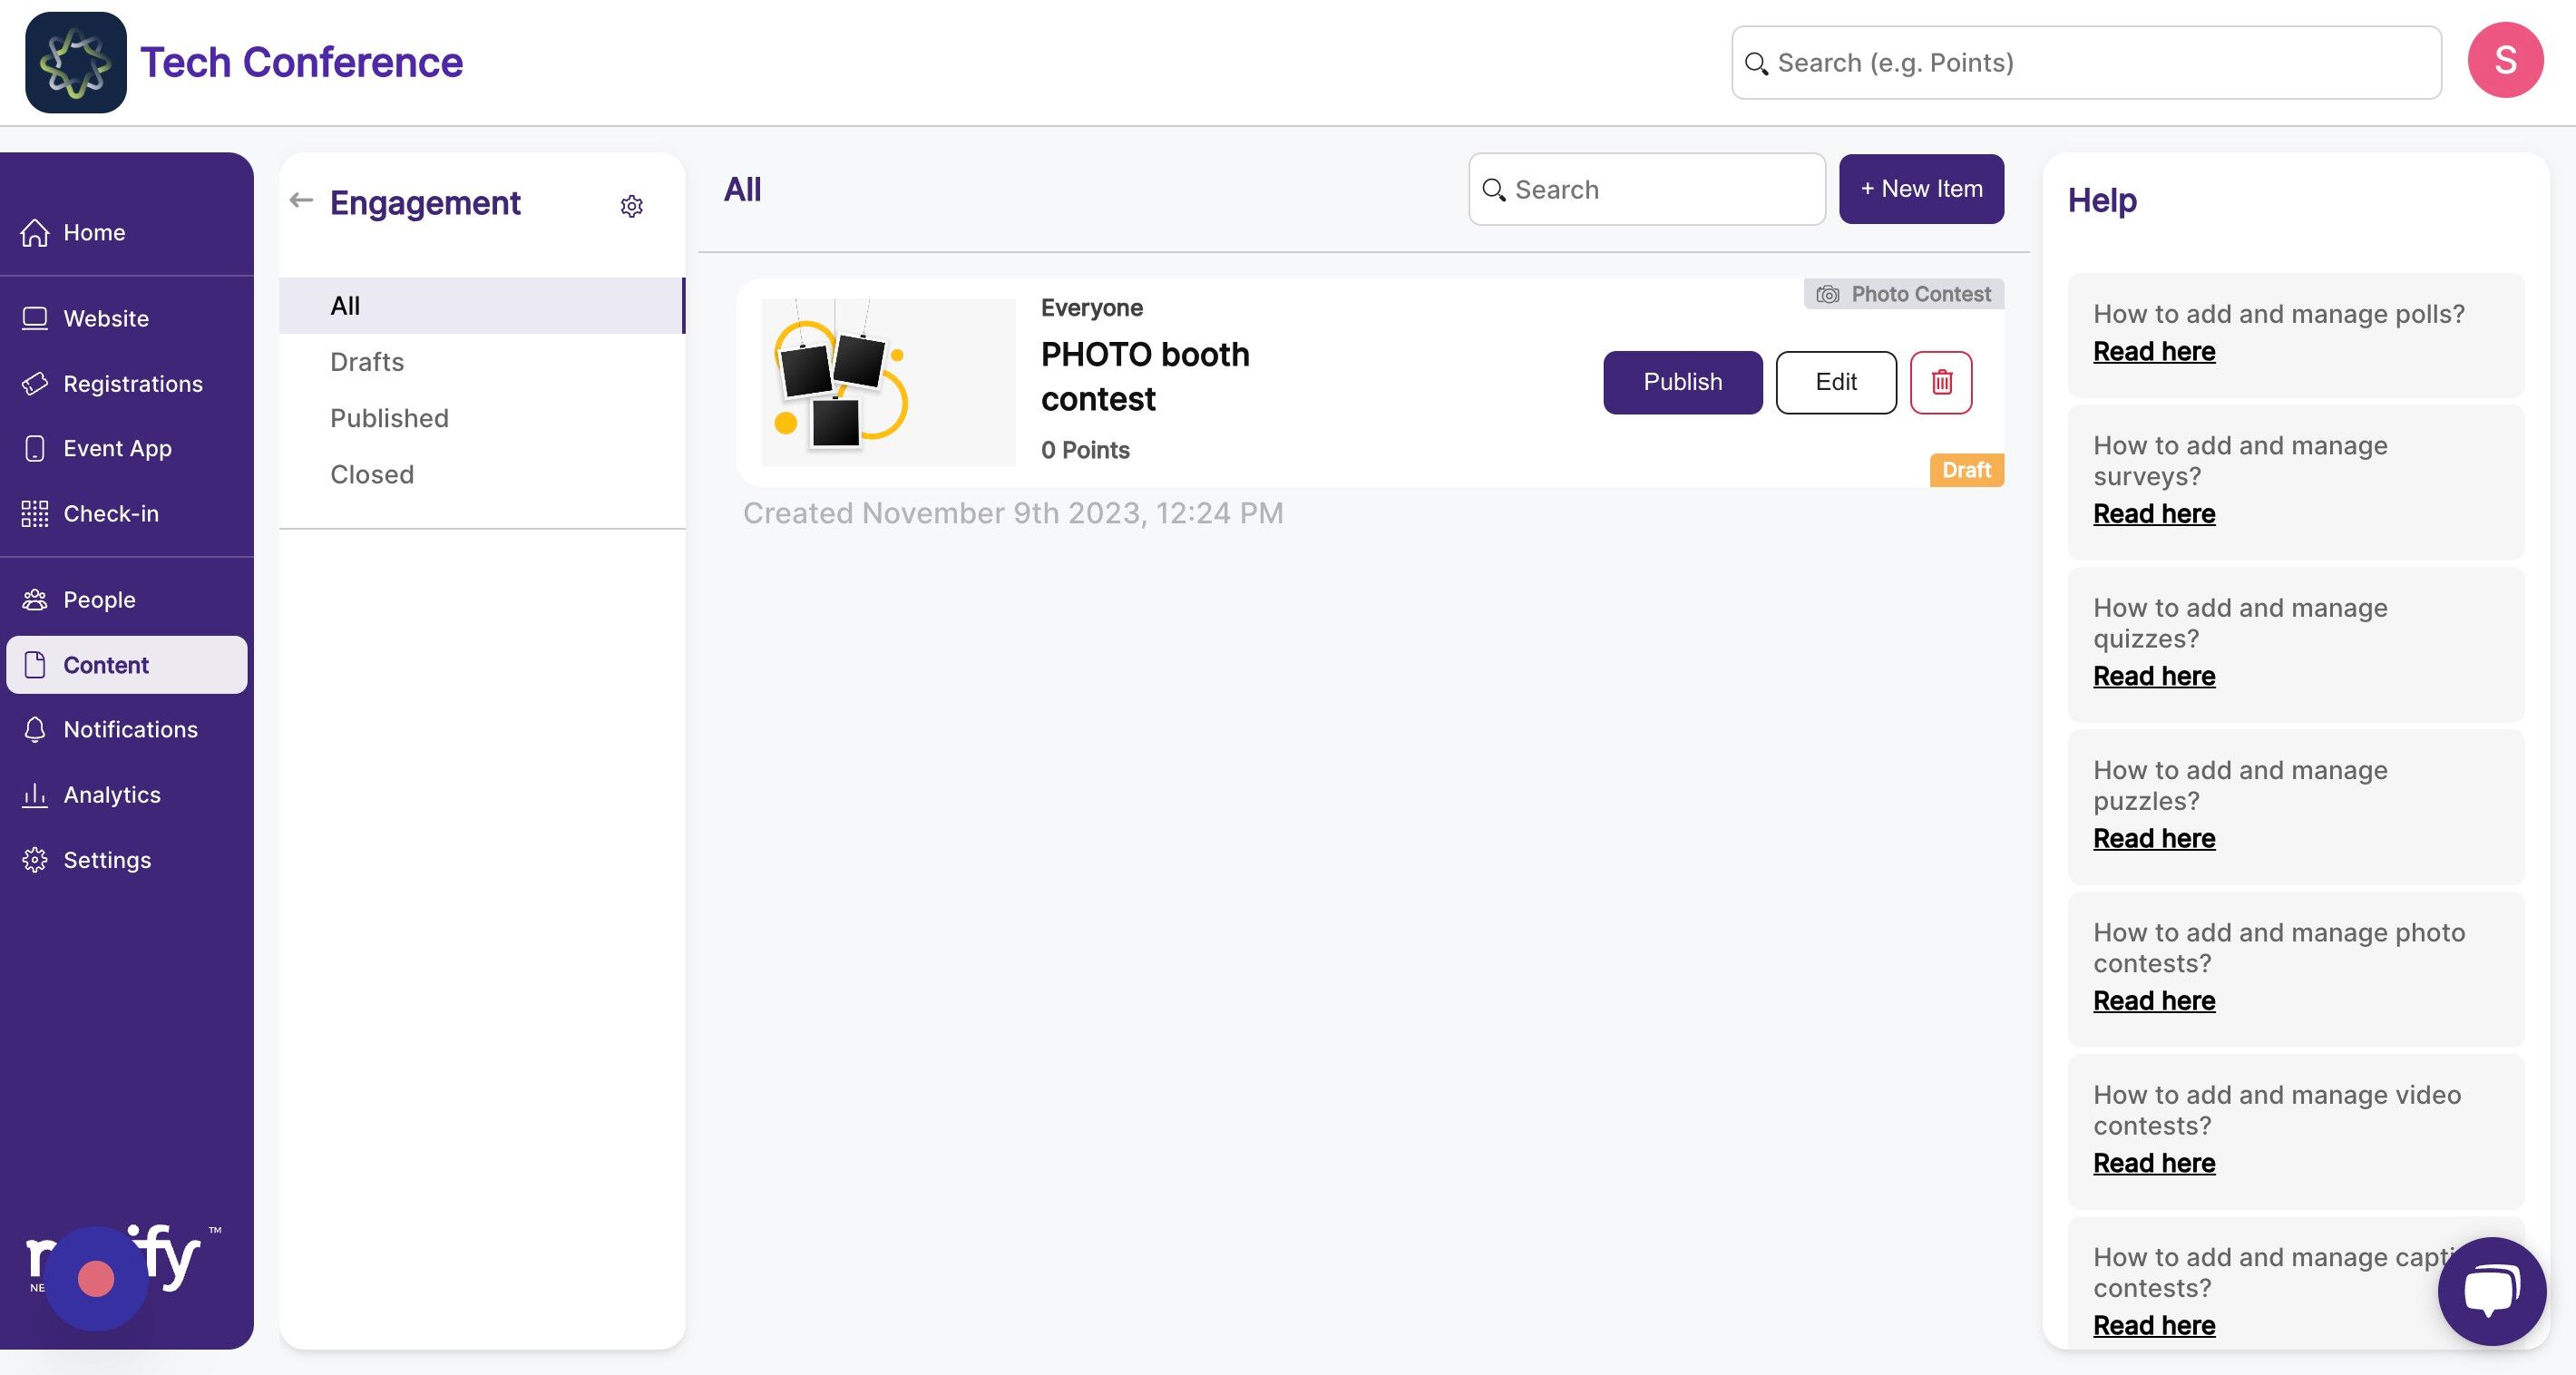Click the back arrow next to Engagement
This screenshot has width=2576, height=1375.
coord(301,201)
